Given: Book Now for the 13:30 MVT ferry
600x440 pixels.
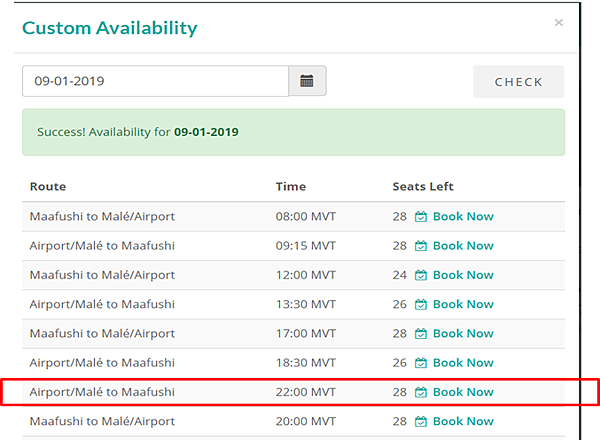Looking at the screenshot, I should point(463,304).
